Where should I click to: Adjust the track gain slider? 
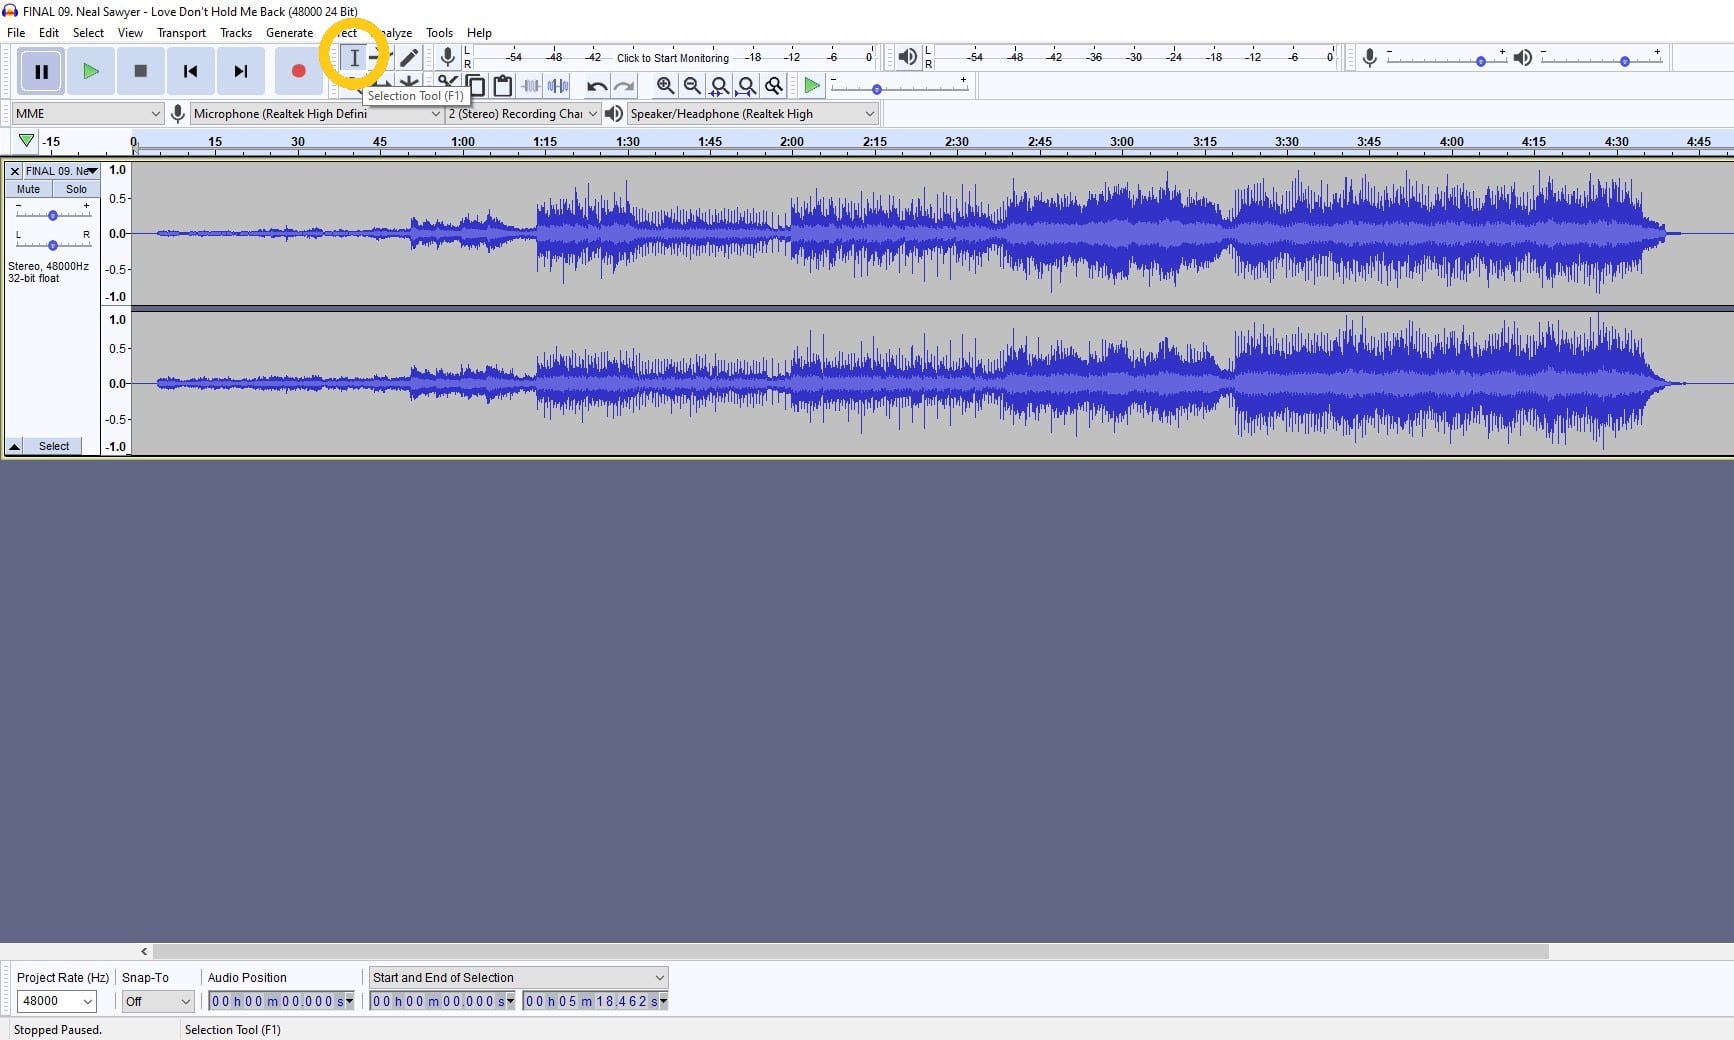[52, 214]
